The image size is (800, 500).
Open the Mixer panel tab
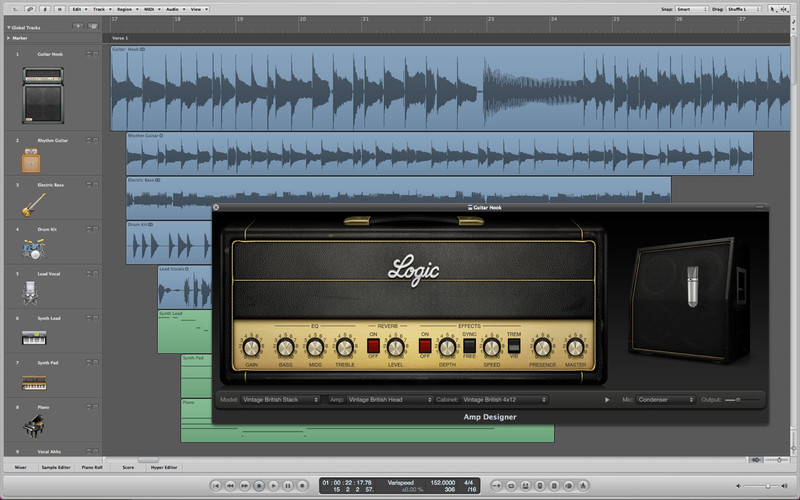pyautogui.click(x=19, y=467)
